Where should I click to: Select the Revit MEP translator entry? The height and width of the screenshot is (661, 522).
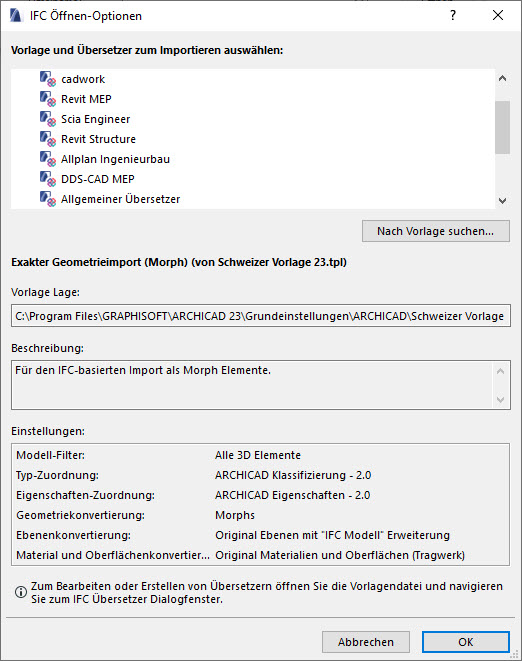(86, 99)
